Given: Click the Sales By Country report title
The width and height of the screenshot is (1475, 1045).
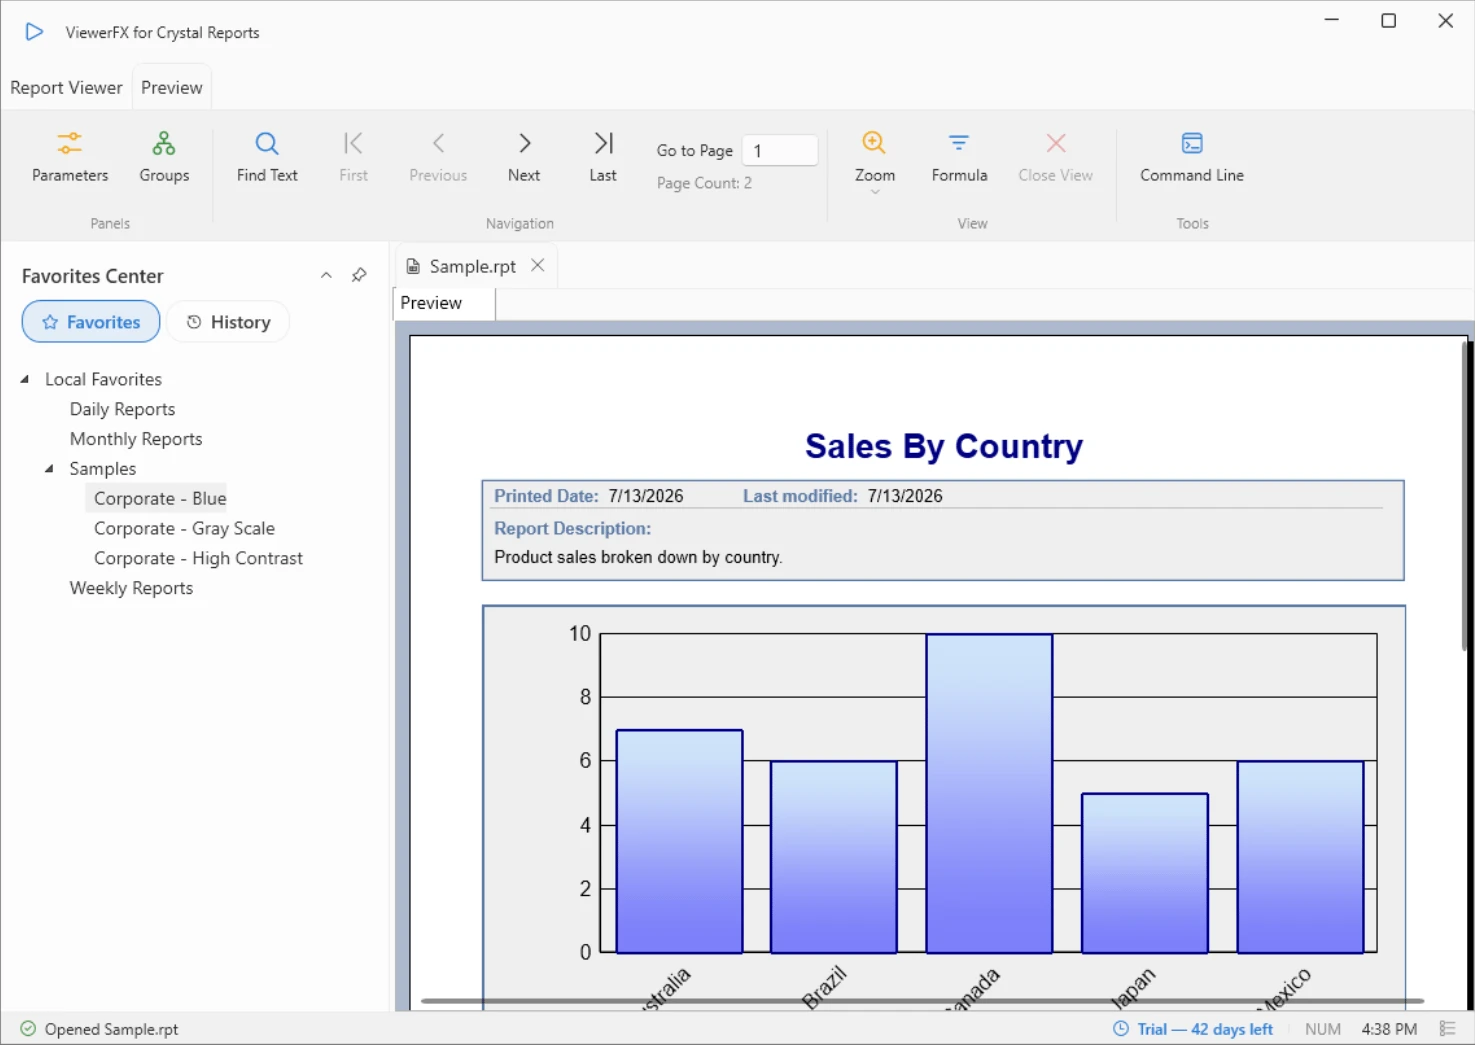Looking at the screenshot, I should pyautogui.click(x=944, y=446).
